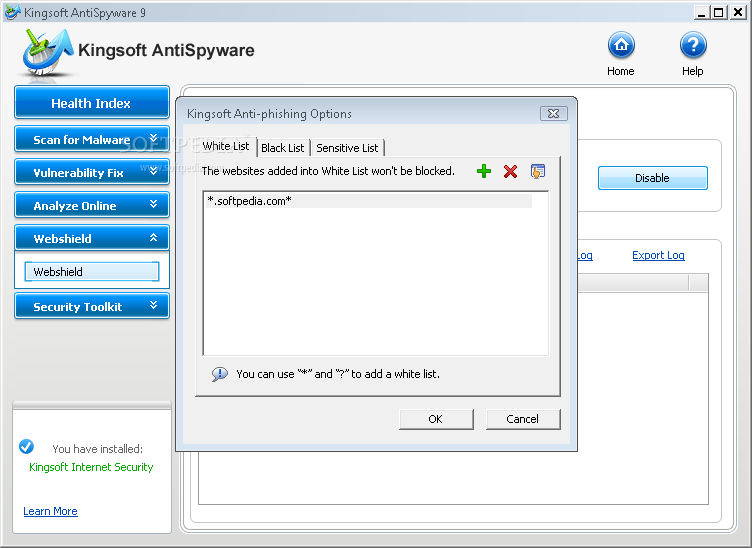Expand the Scan for Malware menu

click(92, 139)
